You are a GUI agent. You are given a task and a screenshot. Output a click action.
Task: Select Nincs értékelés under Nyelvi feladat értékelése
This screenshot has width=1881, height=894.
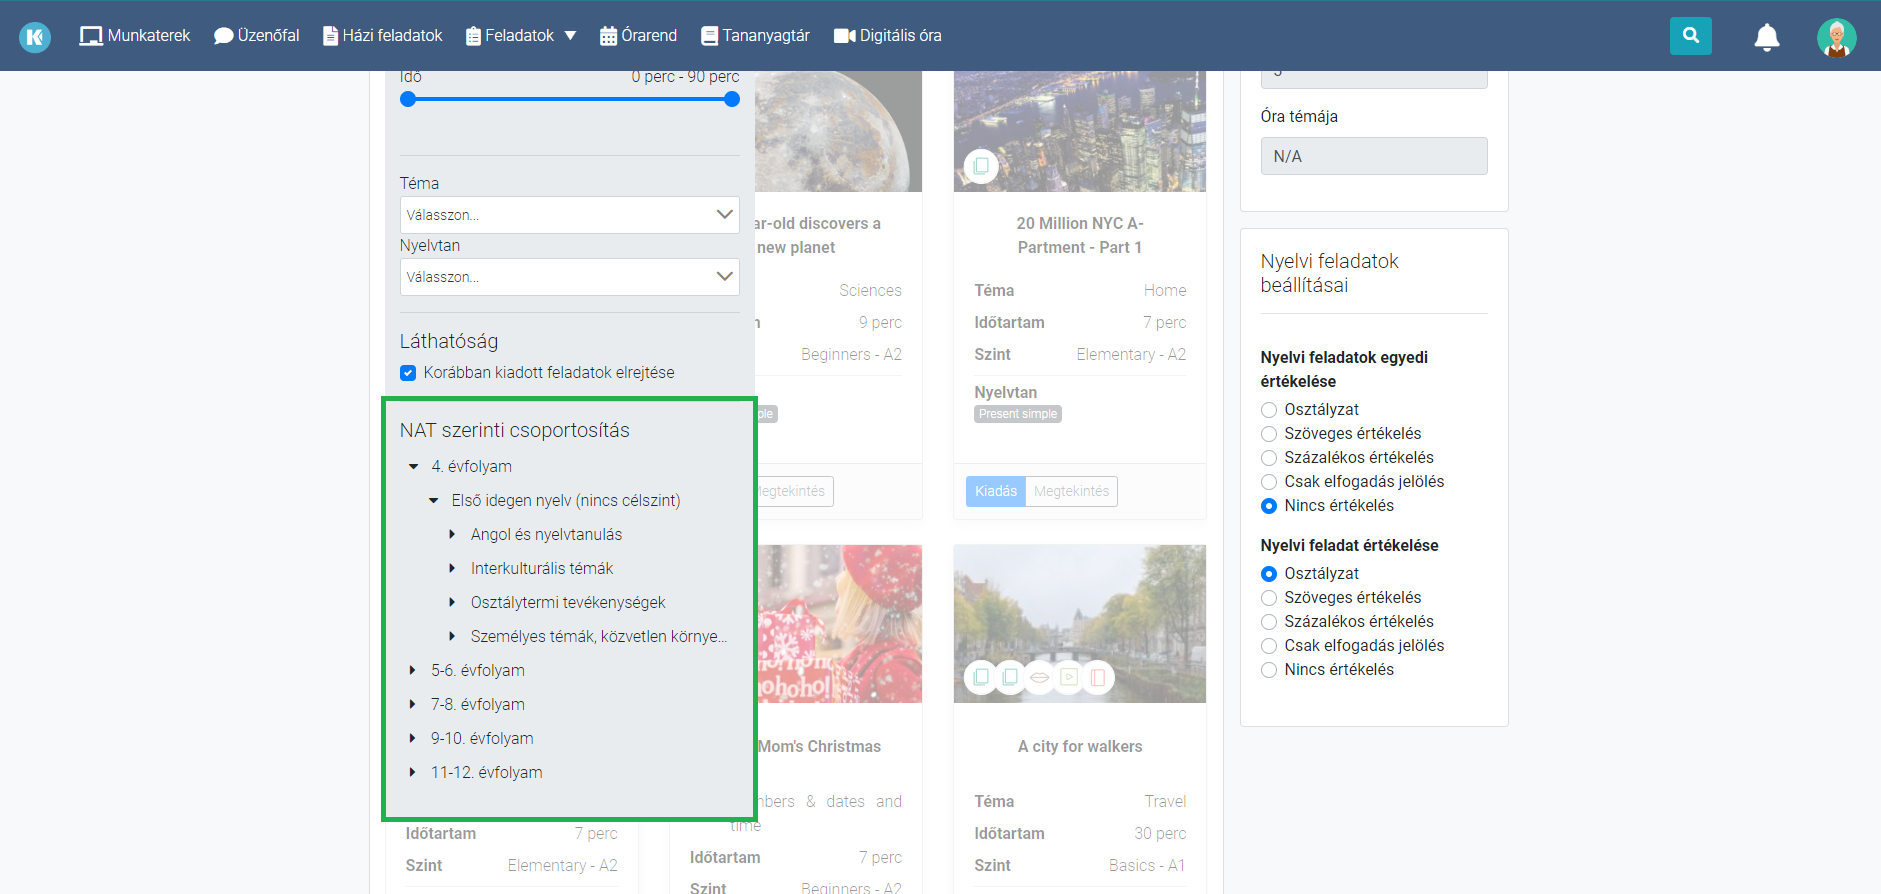1269,670
